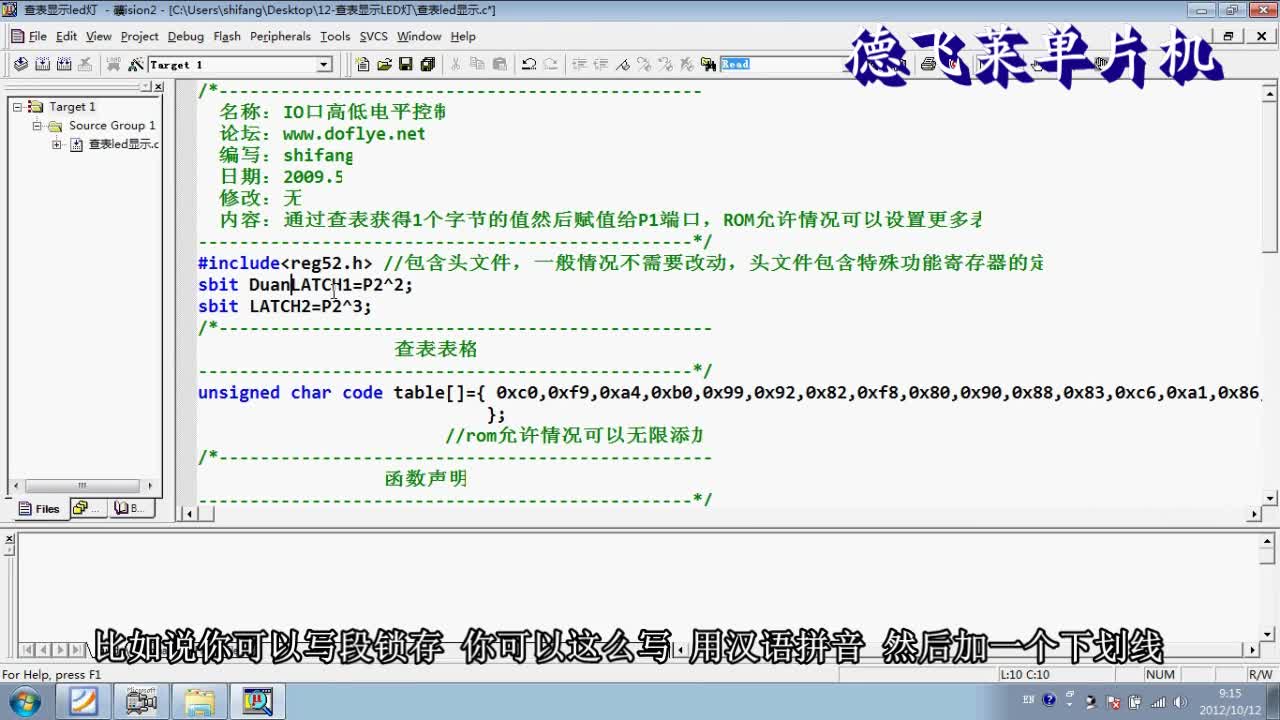Expand the 查表led显示.c file node
The image size is (1280, 720).
click(x=57, y=145)
